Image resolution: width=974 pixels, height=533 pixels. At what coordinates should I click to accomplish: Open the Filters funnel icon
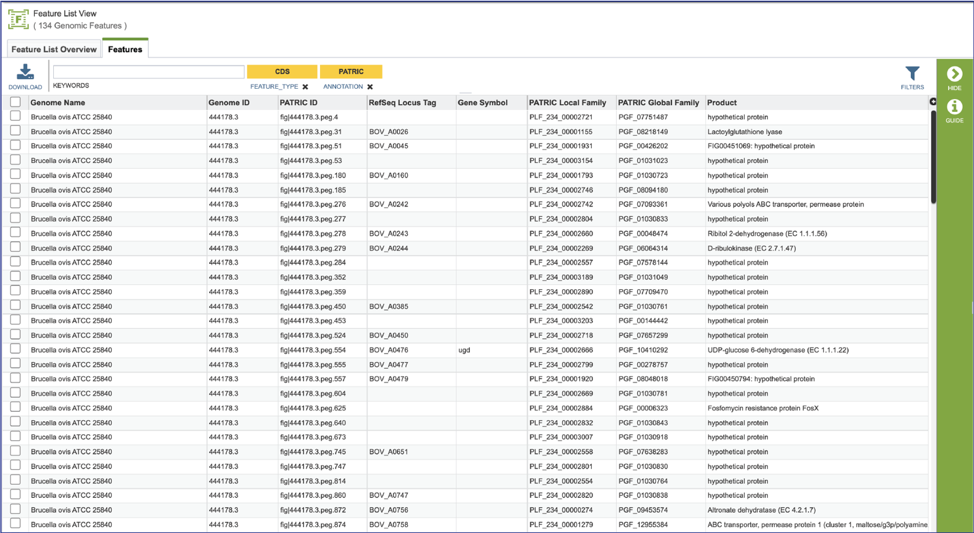[x=912, y=73]
